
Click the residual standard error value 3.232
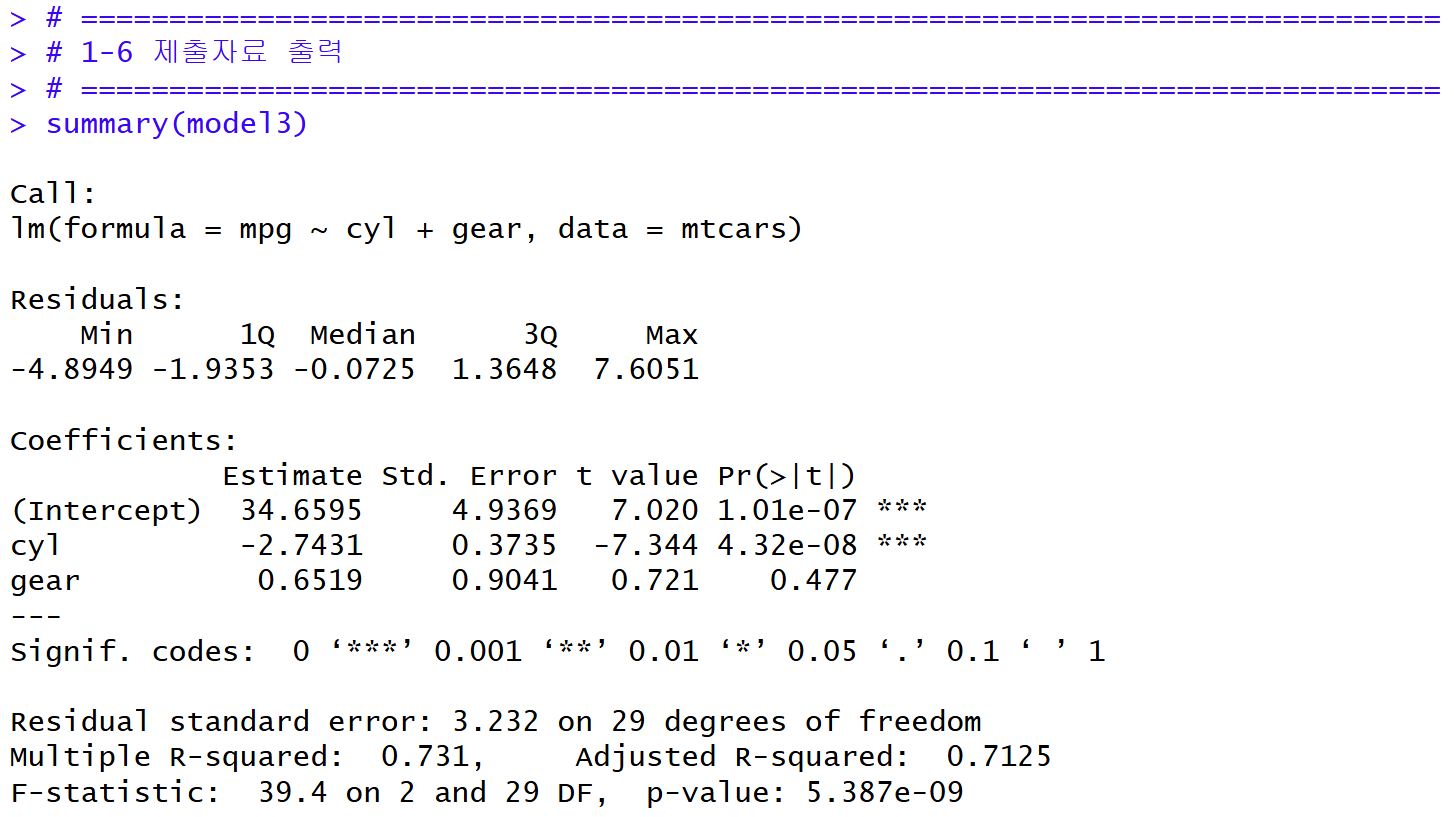495,722
